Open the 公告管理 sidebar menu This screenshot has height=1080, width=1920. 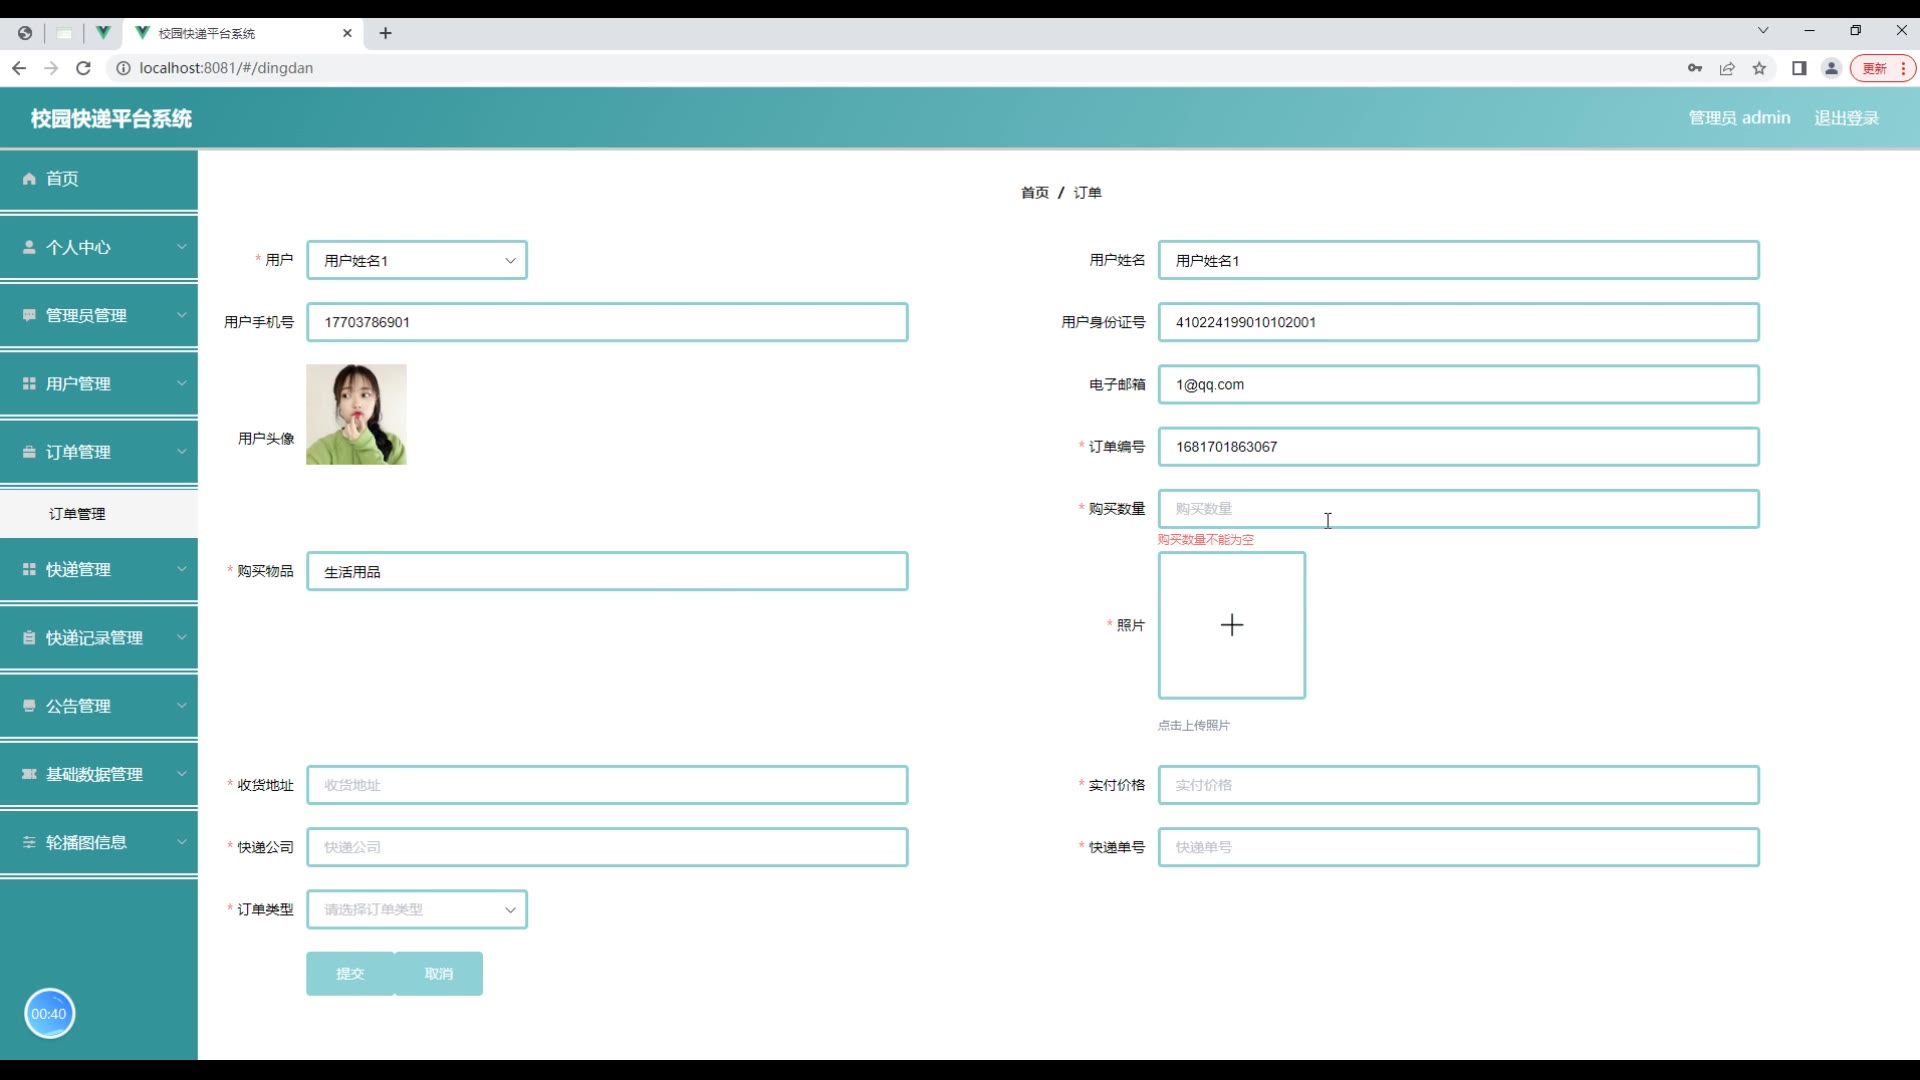78,706
